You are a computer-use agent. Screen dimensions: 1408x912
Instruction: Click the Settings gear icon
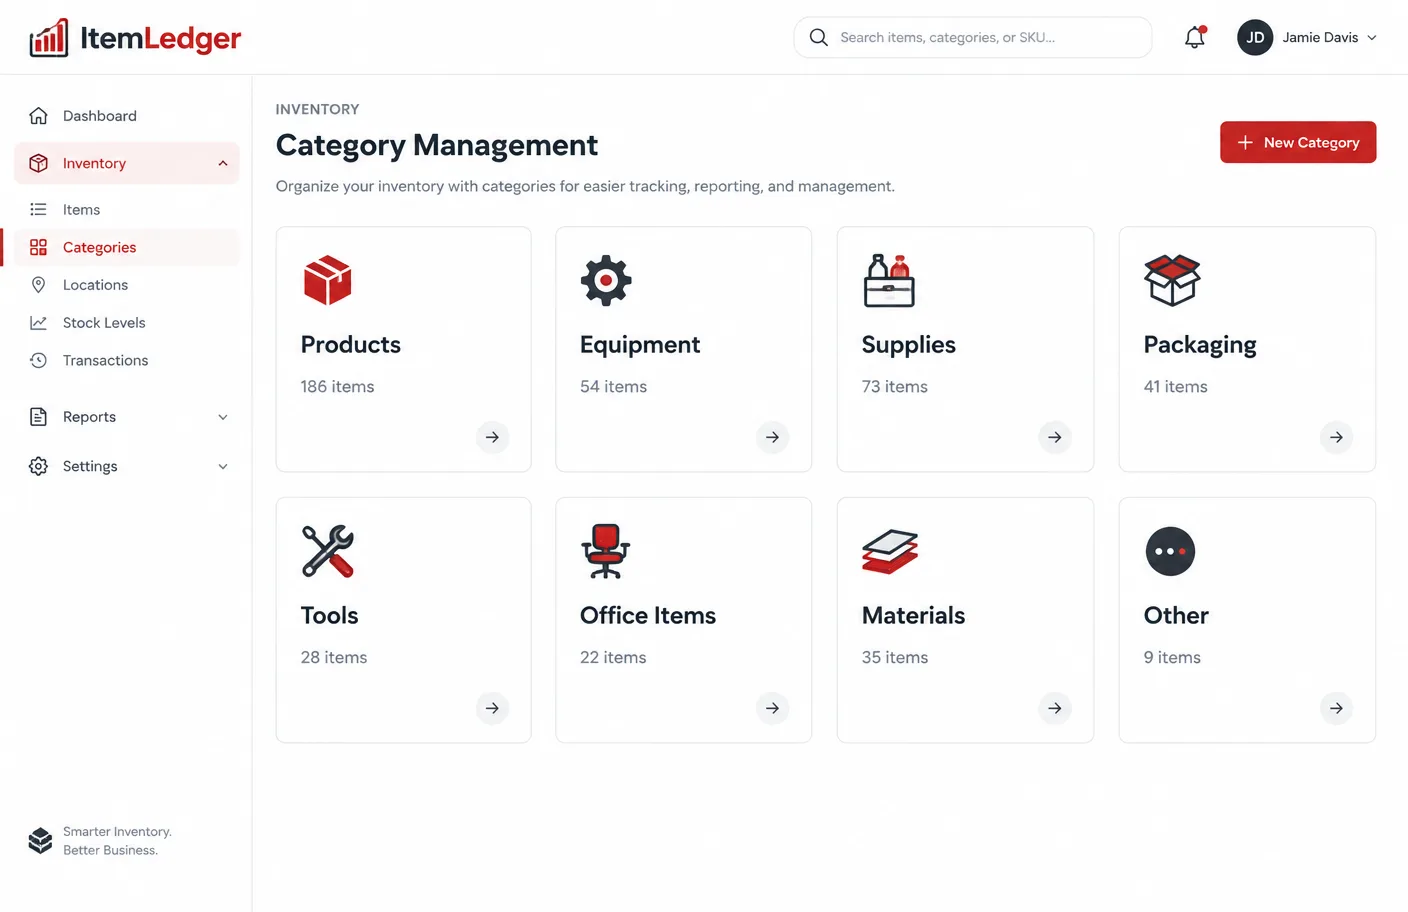38,466
